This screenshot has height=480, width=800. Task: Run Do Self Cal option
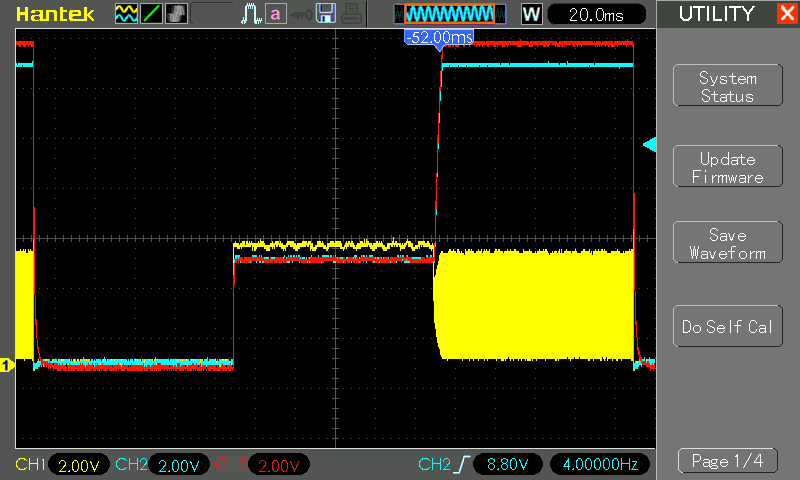[727, 327]
